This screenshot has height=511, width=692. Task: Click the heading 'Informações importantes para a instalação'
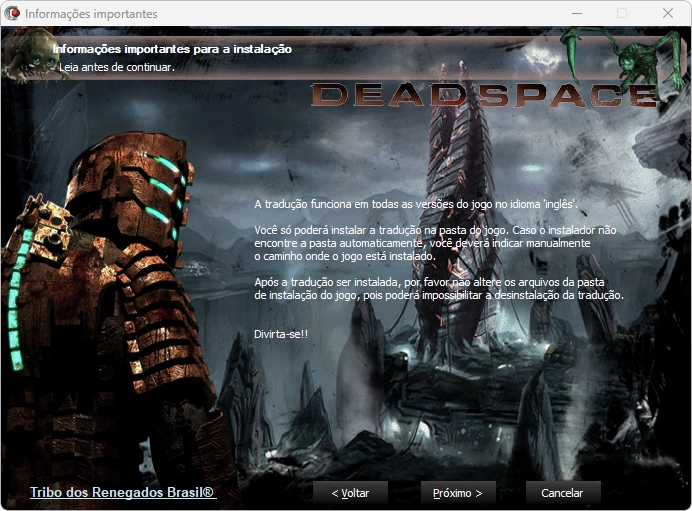172,49
